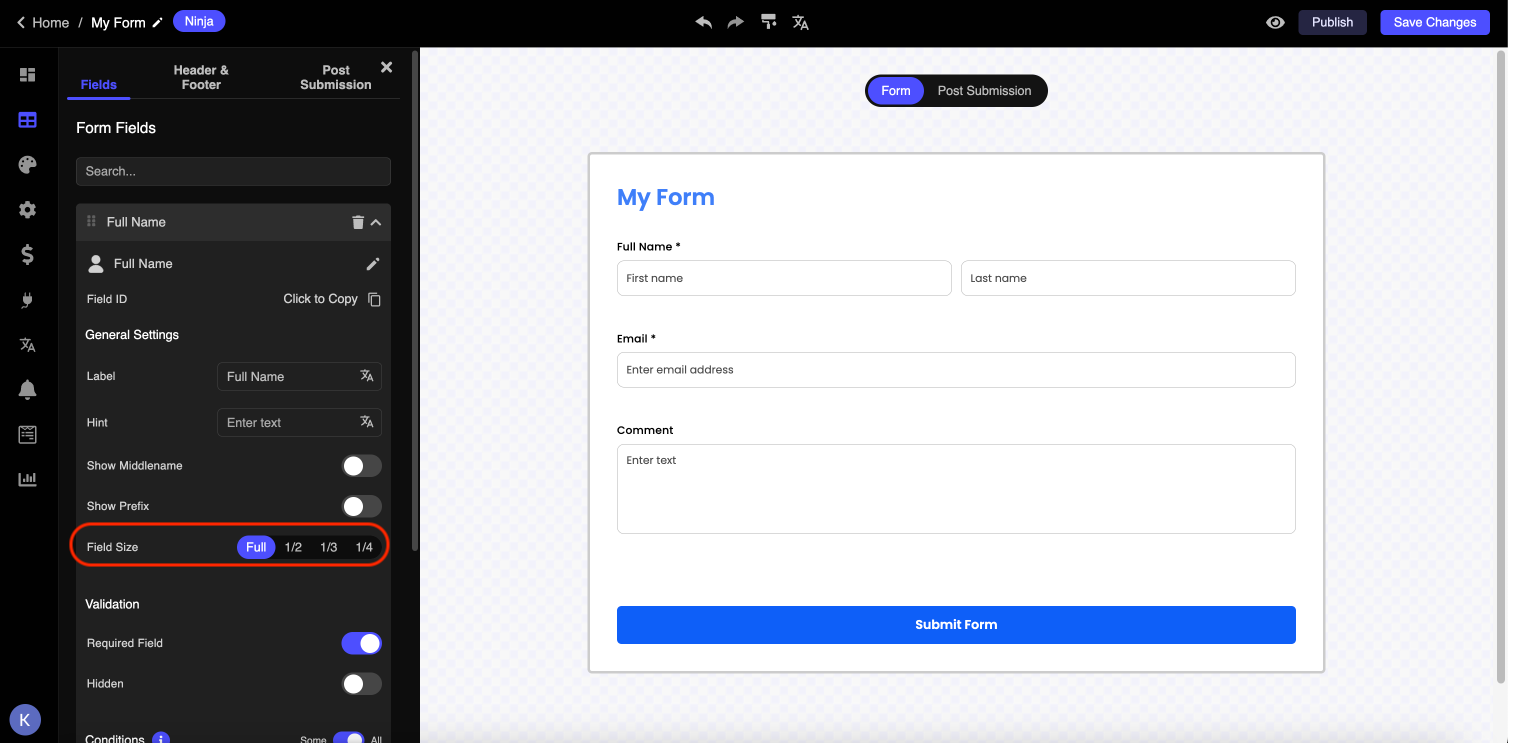
Task: Go back to Home breadcrumb
Action: [x=43, y=22]
